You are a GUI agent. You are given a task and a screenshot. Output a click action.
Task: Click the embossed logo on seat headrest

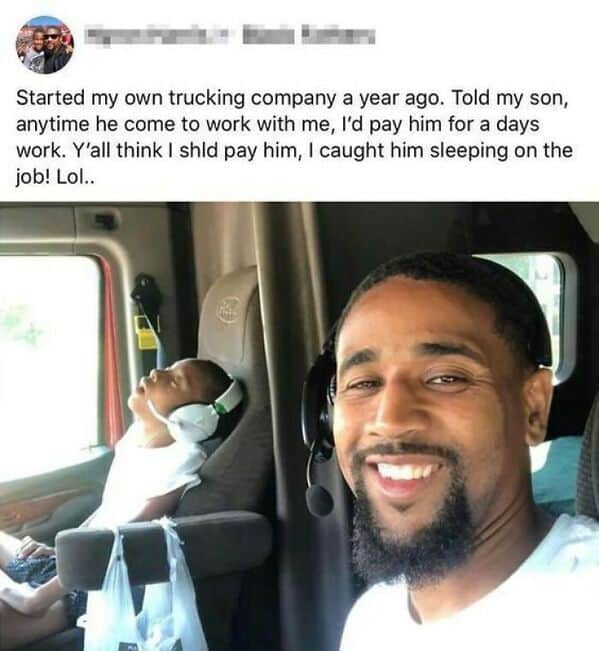[x=227, y=309]
